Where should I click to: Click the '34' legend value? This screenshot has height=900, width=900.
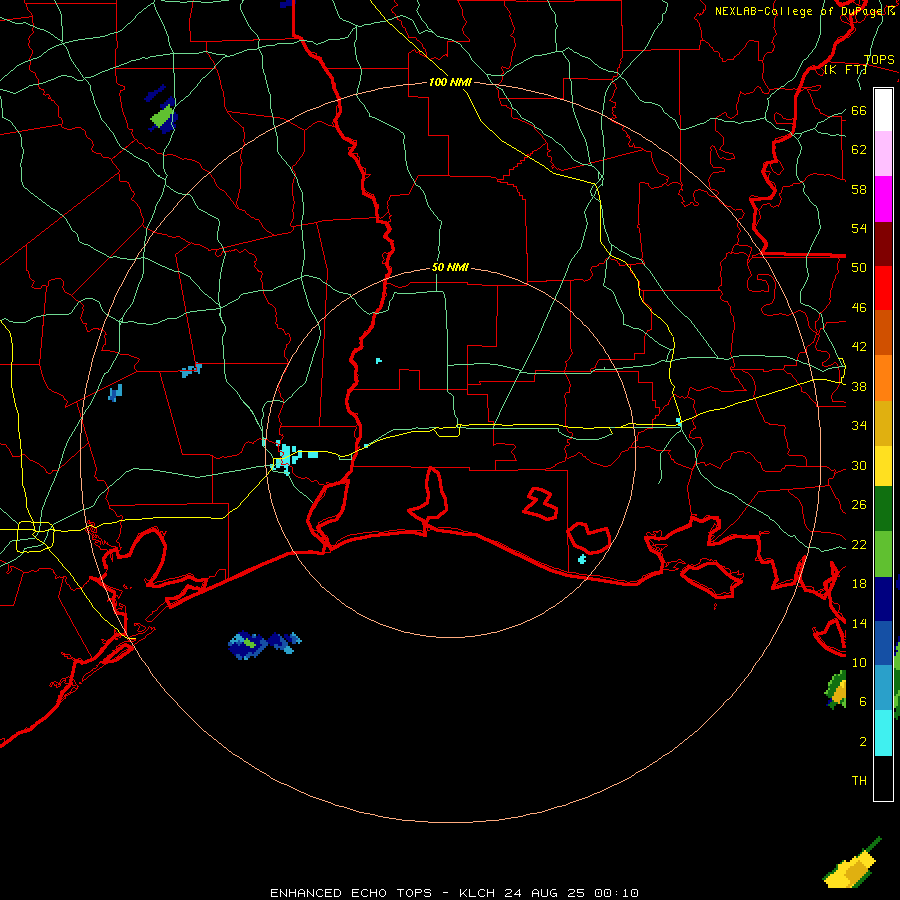click(859, 426)
